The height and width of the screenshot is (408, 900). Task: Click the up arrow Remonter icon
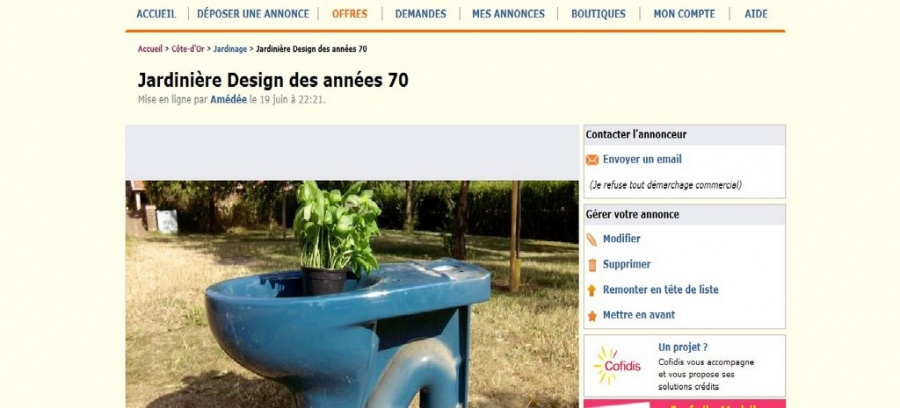coord(592,290)
